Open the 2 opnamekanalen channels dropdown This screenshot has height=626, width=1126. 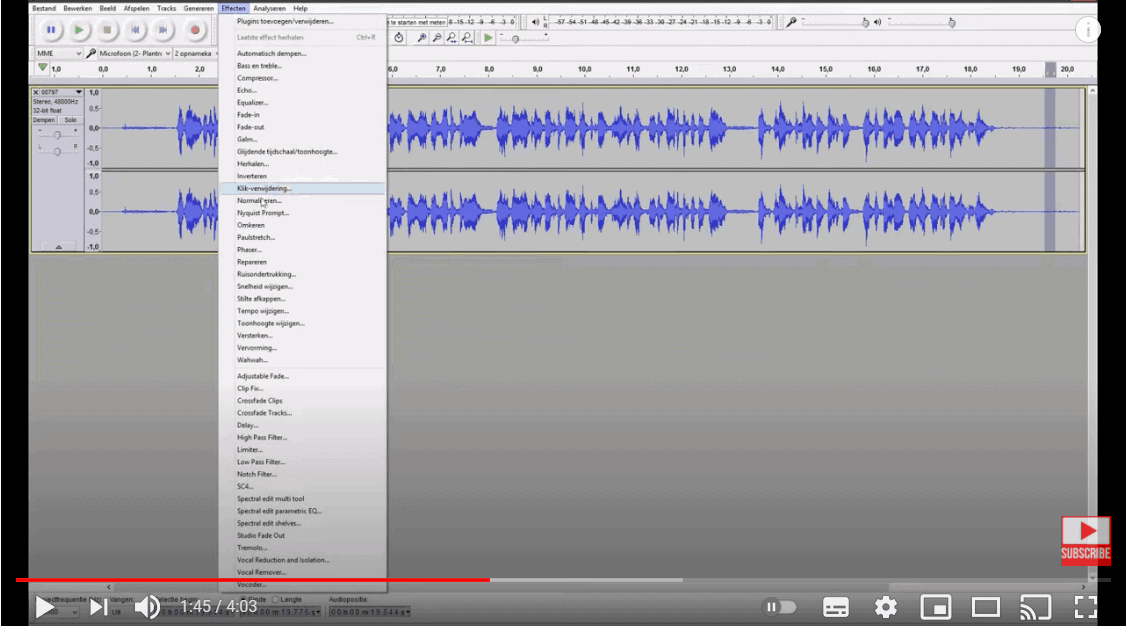(x=195, y=53)
